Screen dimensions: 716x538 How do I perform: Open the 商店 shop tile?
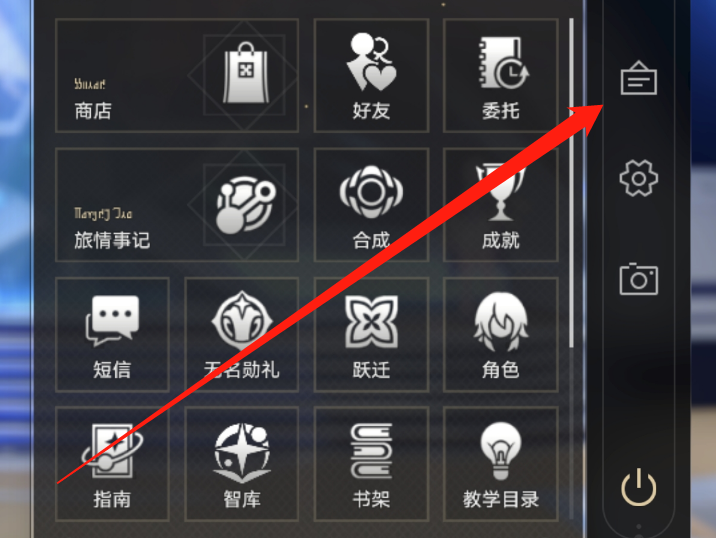[177, 76]
